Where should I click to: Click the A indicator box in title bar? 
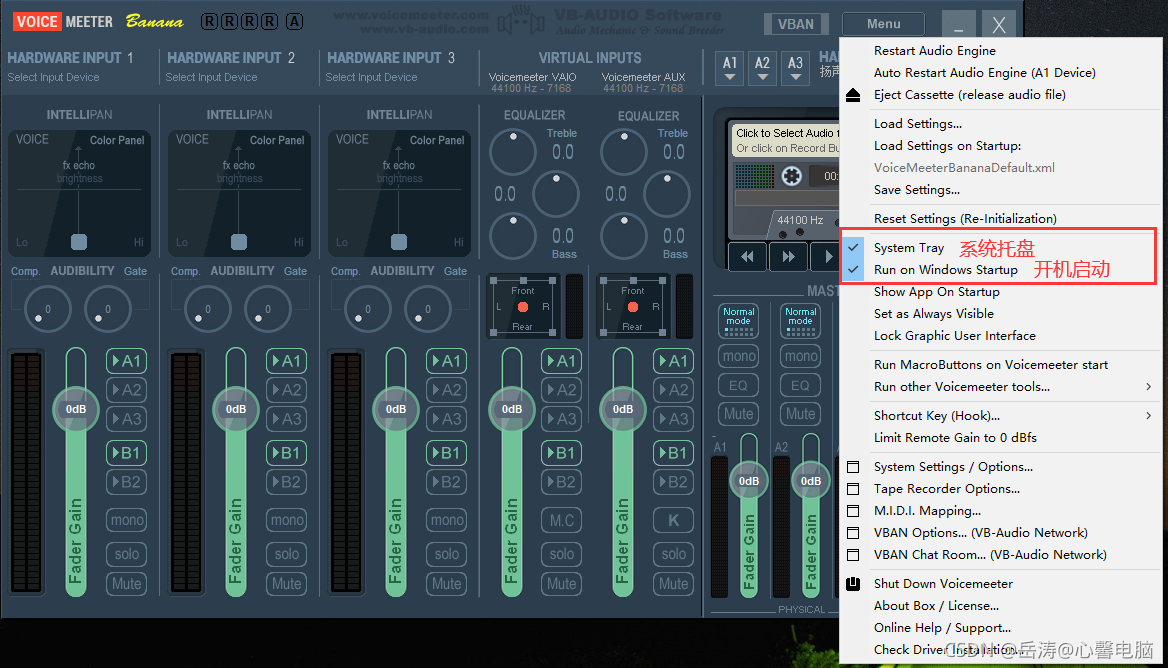[x=295, y=22]
